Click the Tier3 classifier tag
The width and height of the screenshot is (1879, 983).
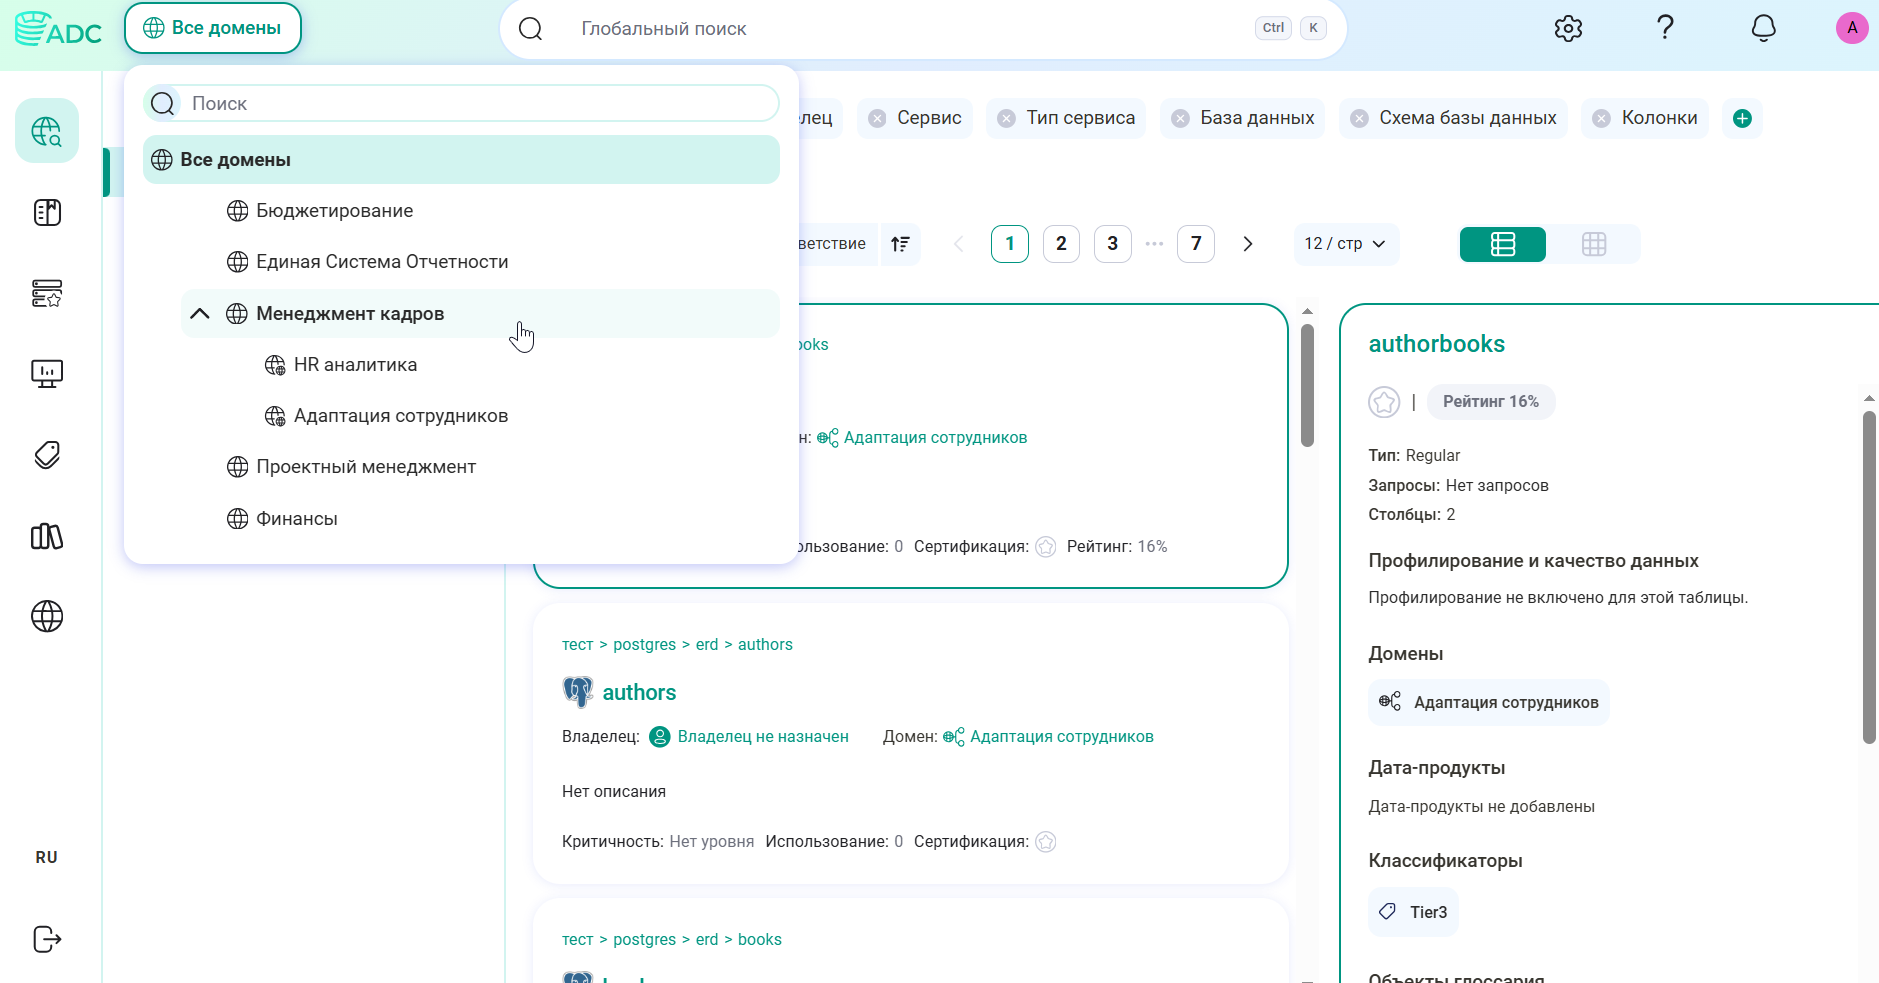[x=1413, y=912]
